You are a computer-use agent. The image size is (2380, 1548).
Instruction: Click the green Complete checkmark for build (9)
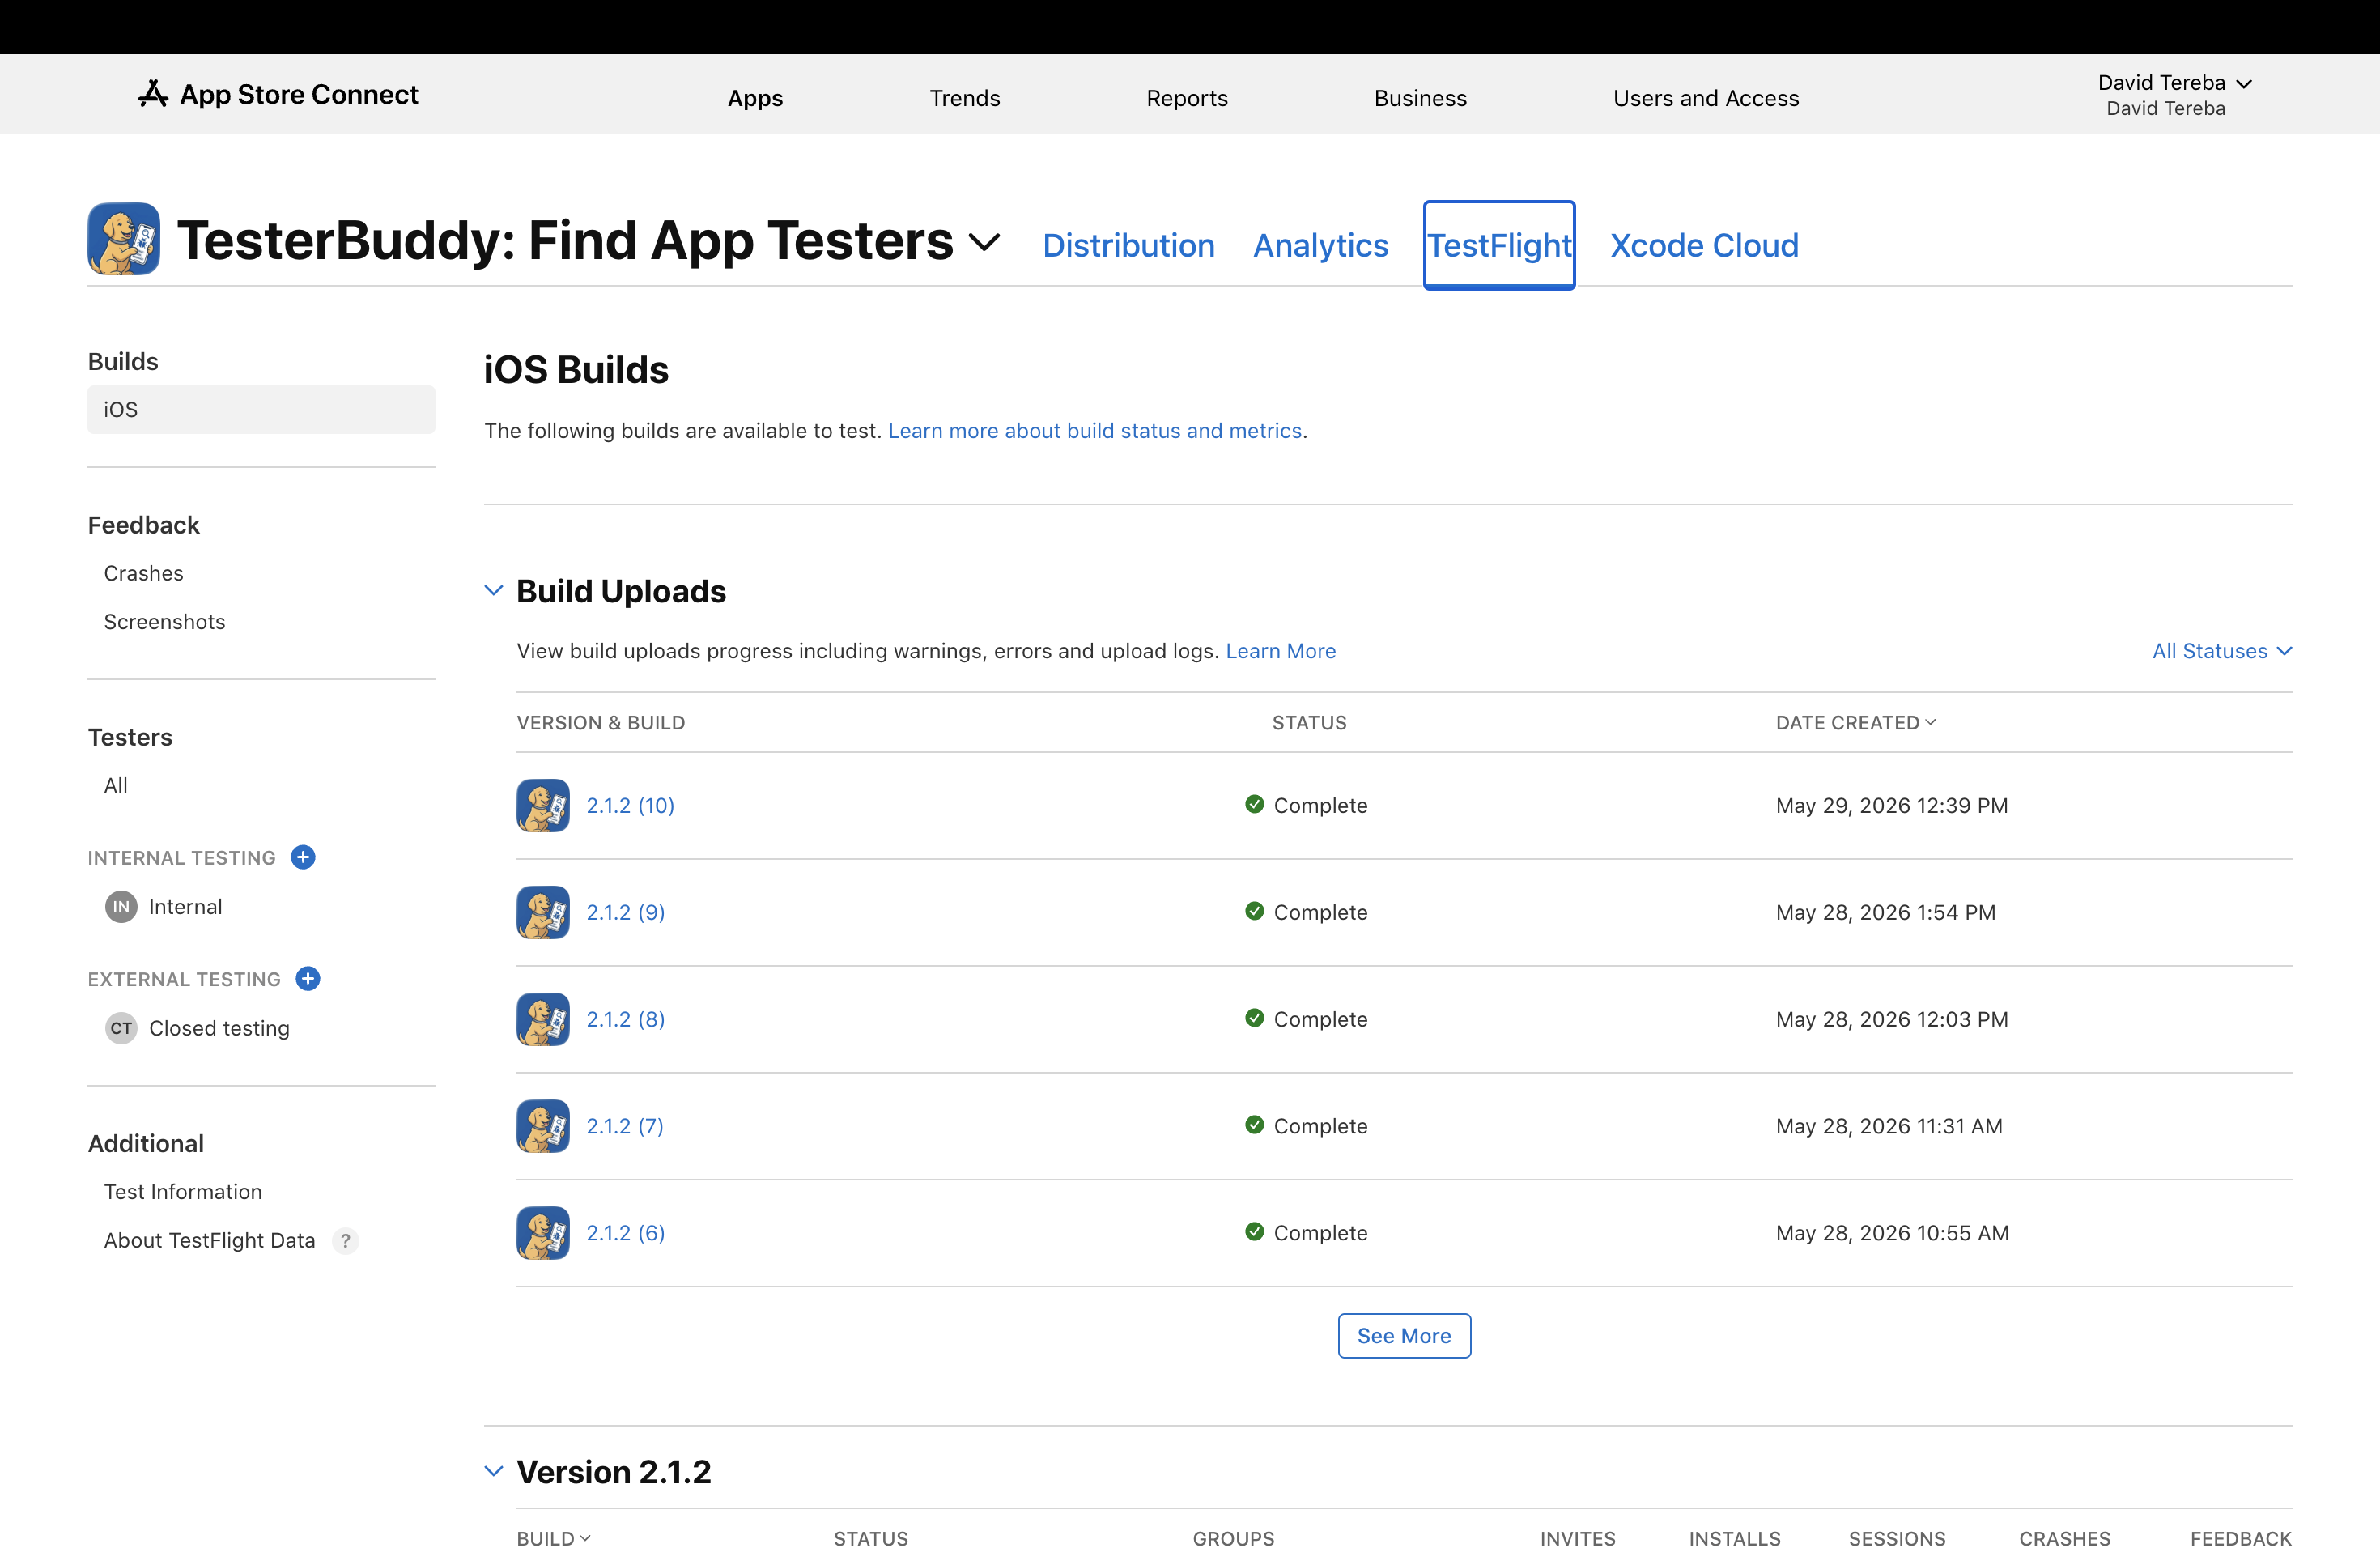tap(1254, 911)
